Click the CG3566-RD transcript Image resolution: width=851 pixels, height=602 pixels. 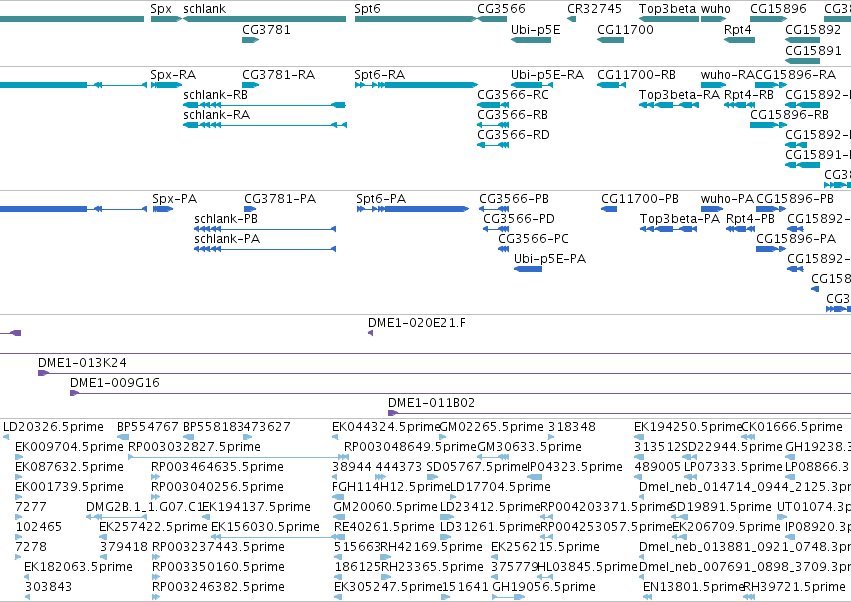(x=493, y=145)
